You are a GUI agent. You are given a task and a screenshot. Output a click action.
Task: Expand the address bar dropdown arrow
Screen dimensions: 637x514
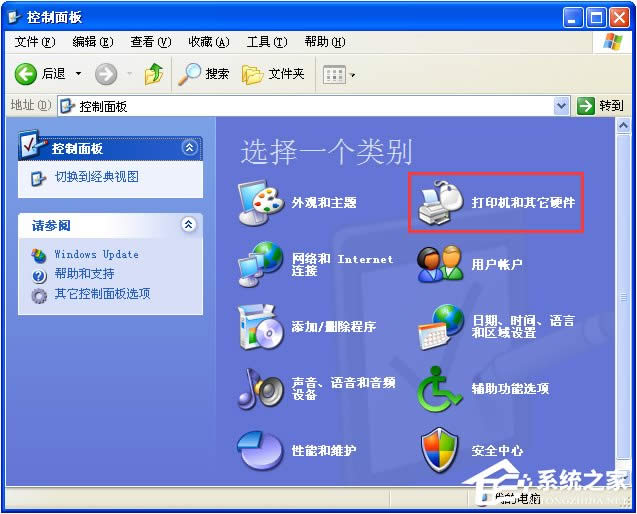(561, 105)
